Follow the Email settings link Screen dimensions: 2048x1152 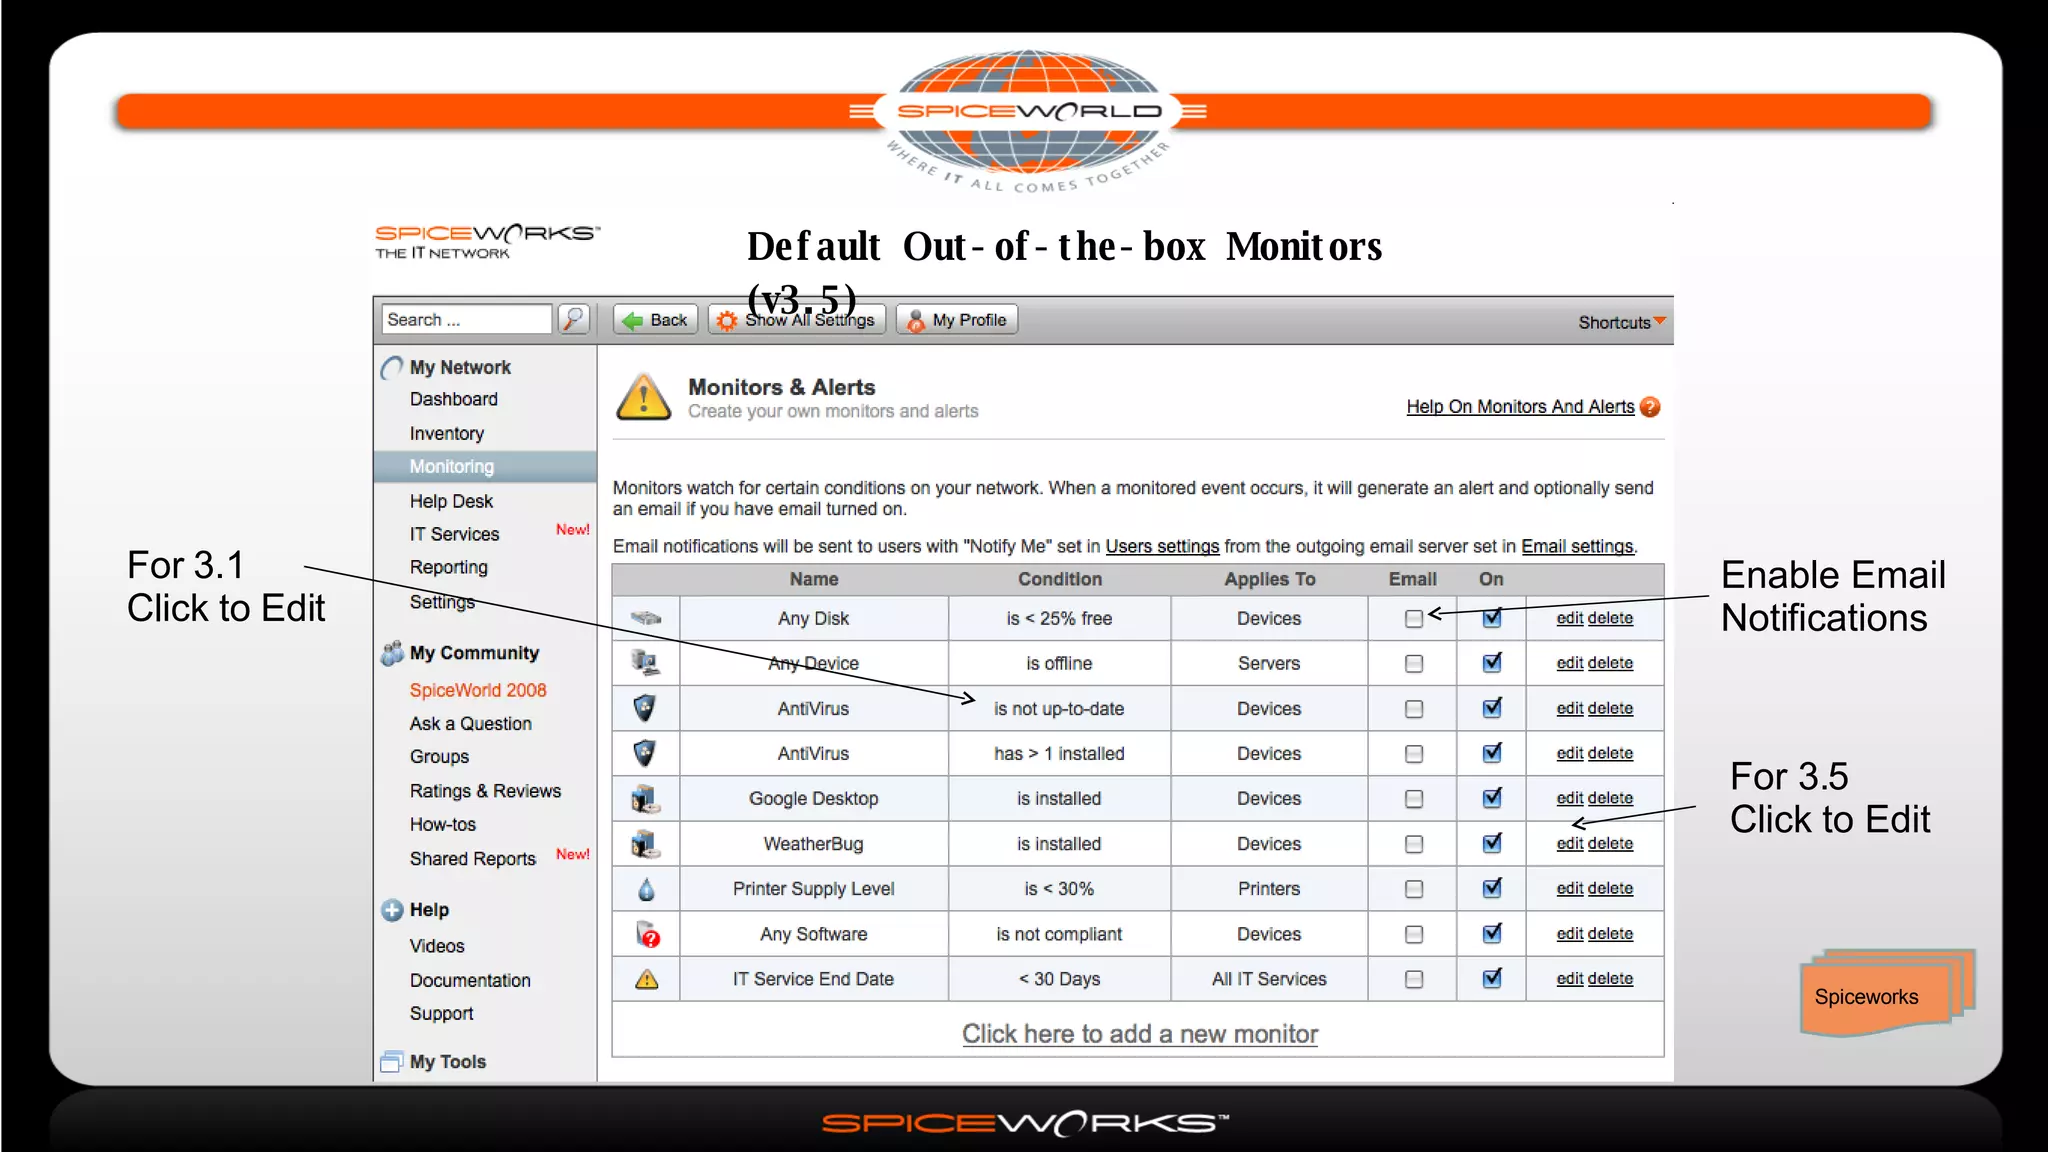1577,546
